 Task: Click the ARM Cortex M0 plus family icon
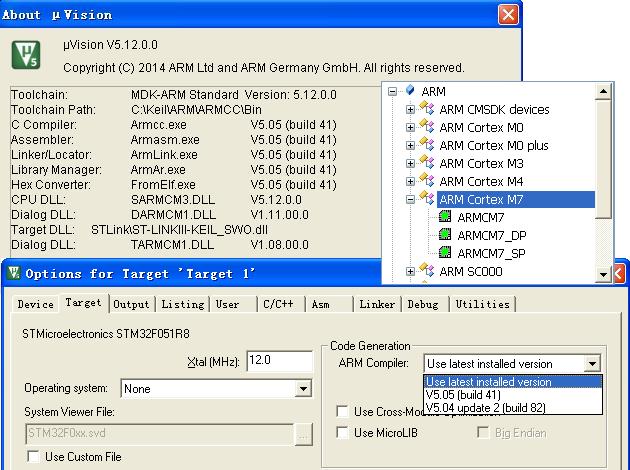pos(427,144)
